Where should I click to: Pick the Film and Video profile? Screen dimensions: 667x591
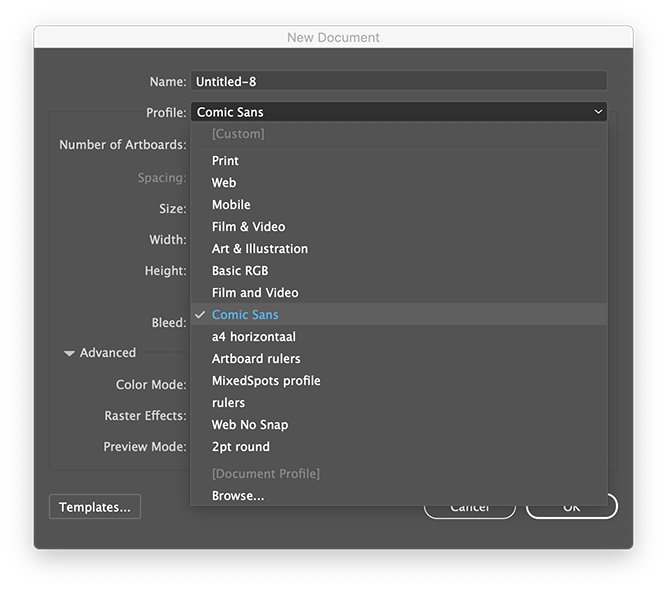255,293
